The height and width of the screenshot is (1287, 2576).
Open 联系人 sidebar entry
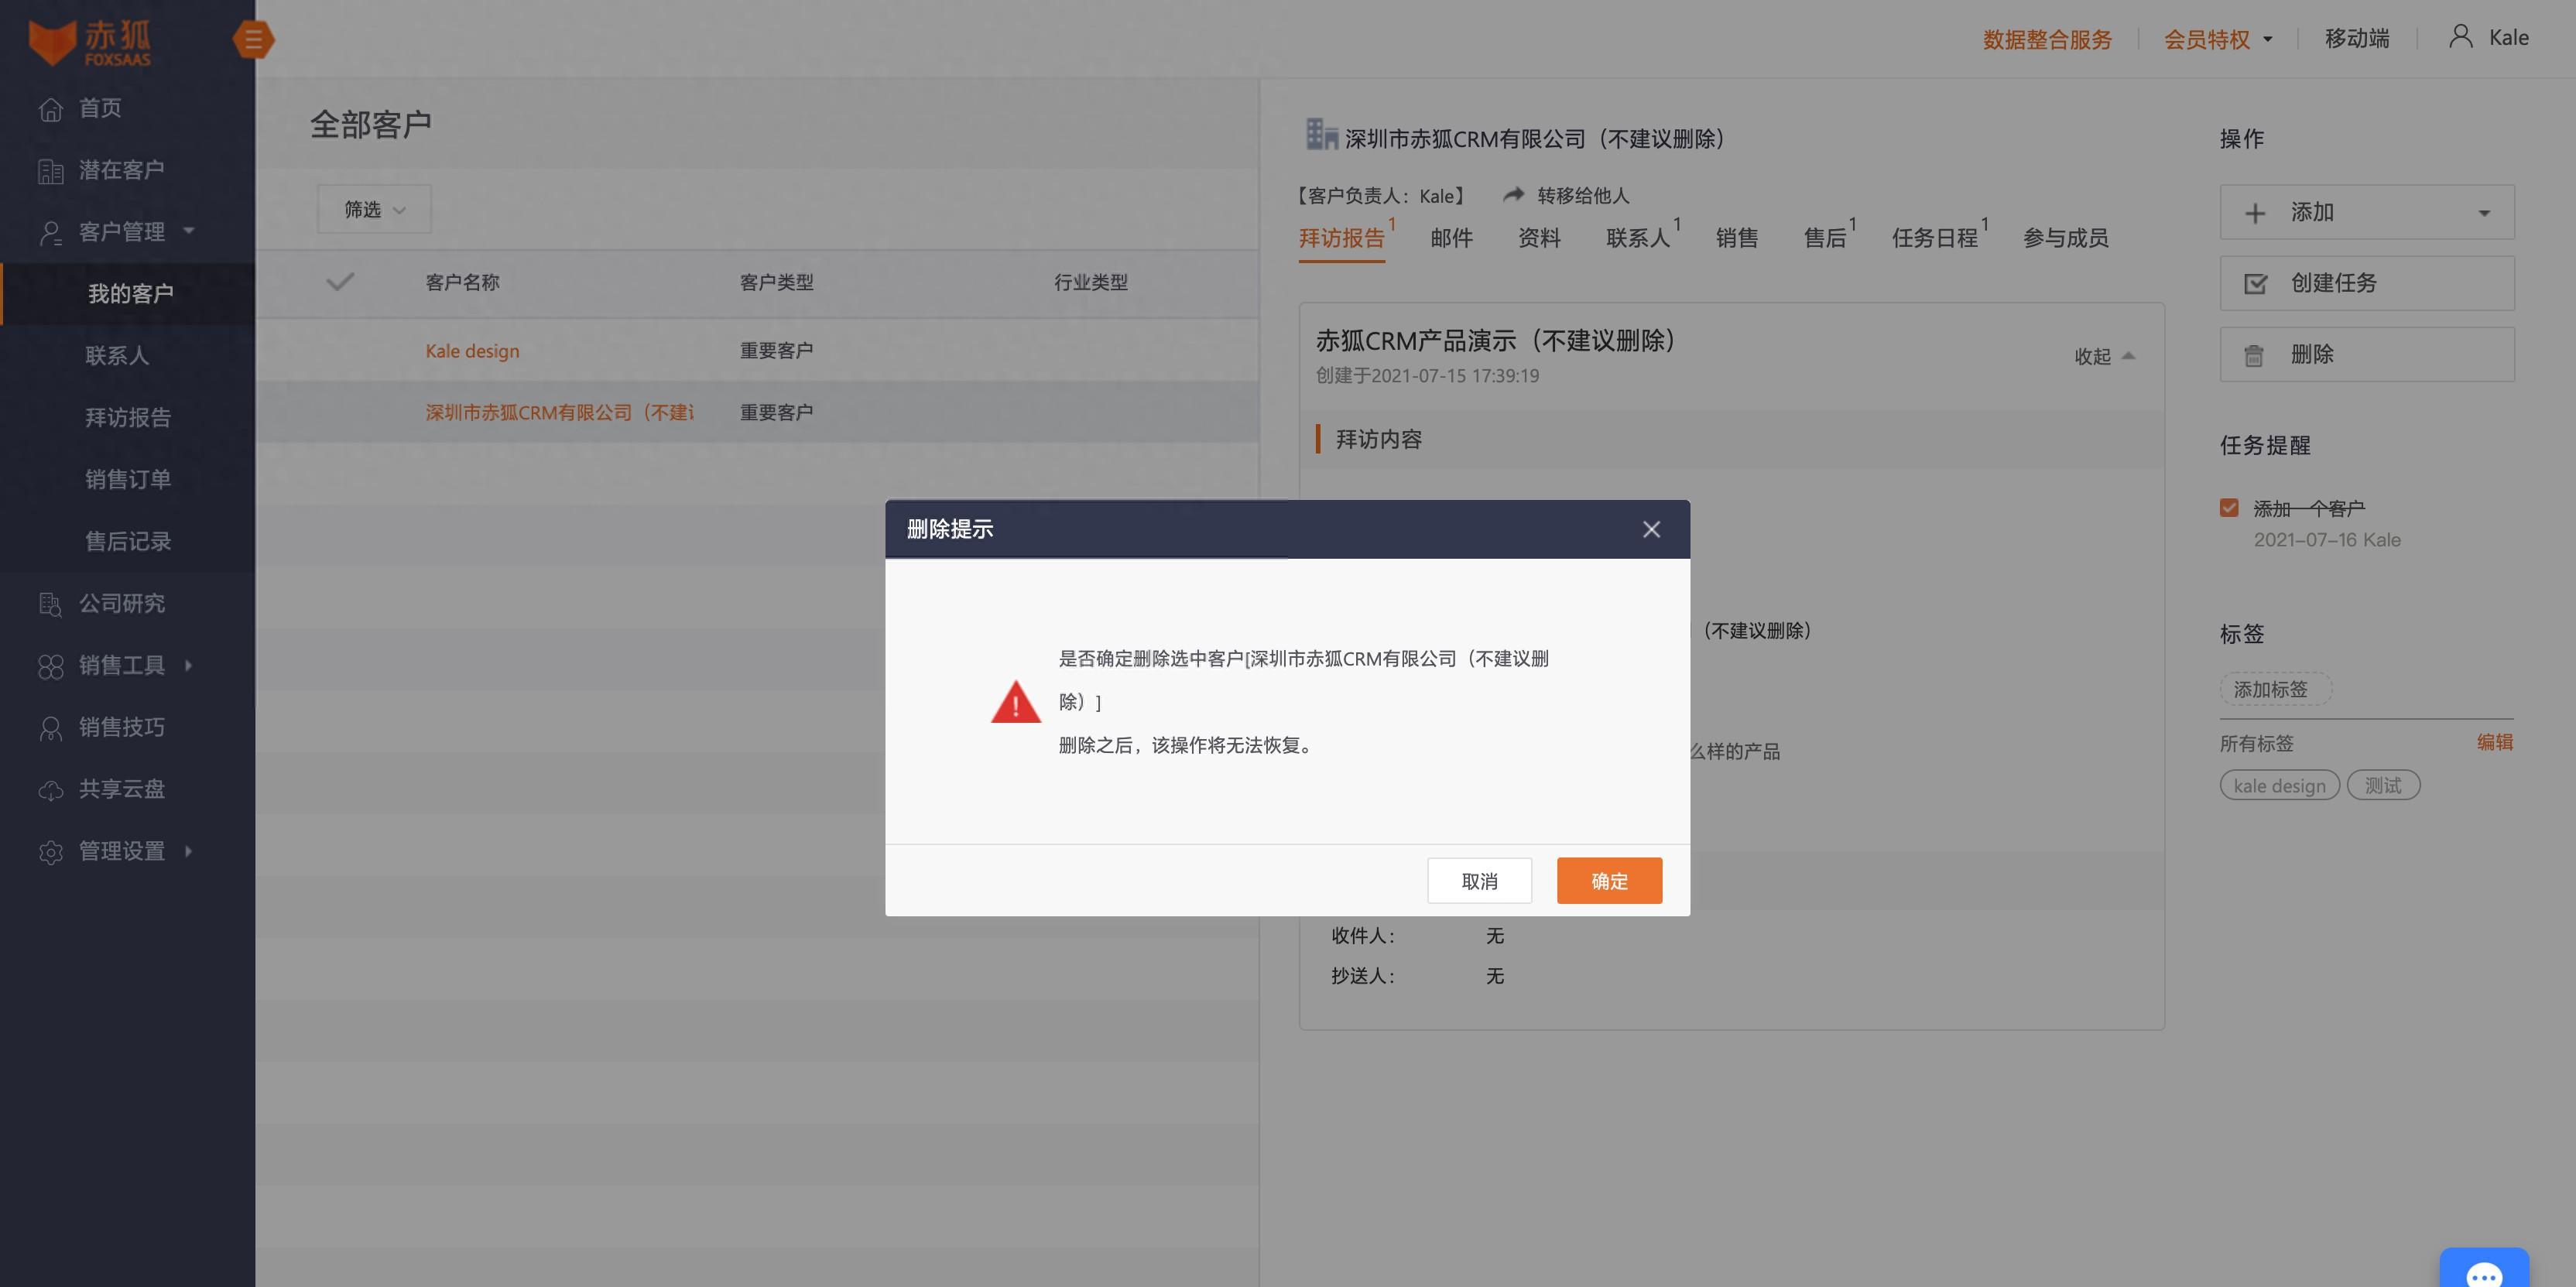tap(117, 355)
